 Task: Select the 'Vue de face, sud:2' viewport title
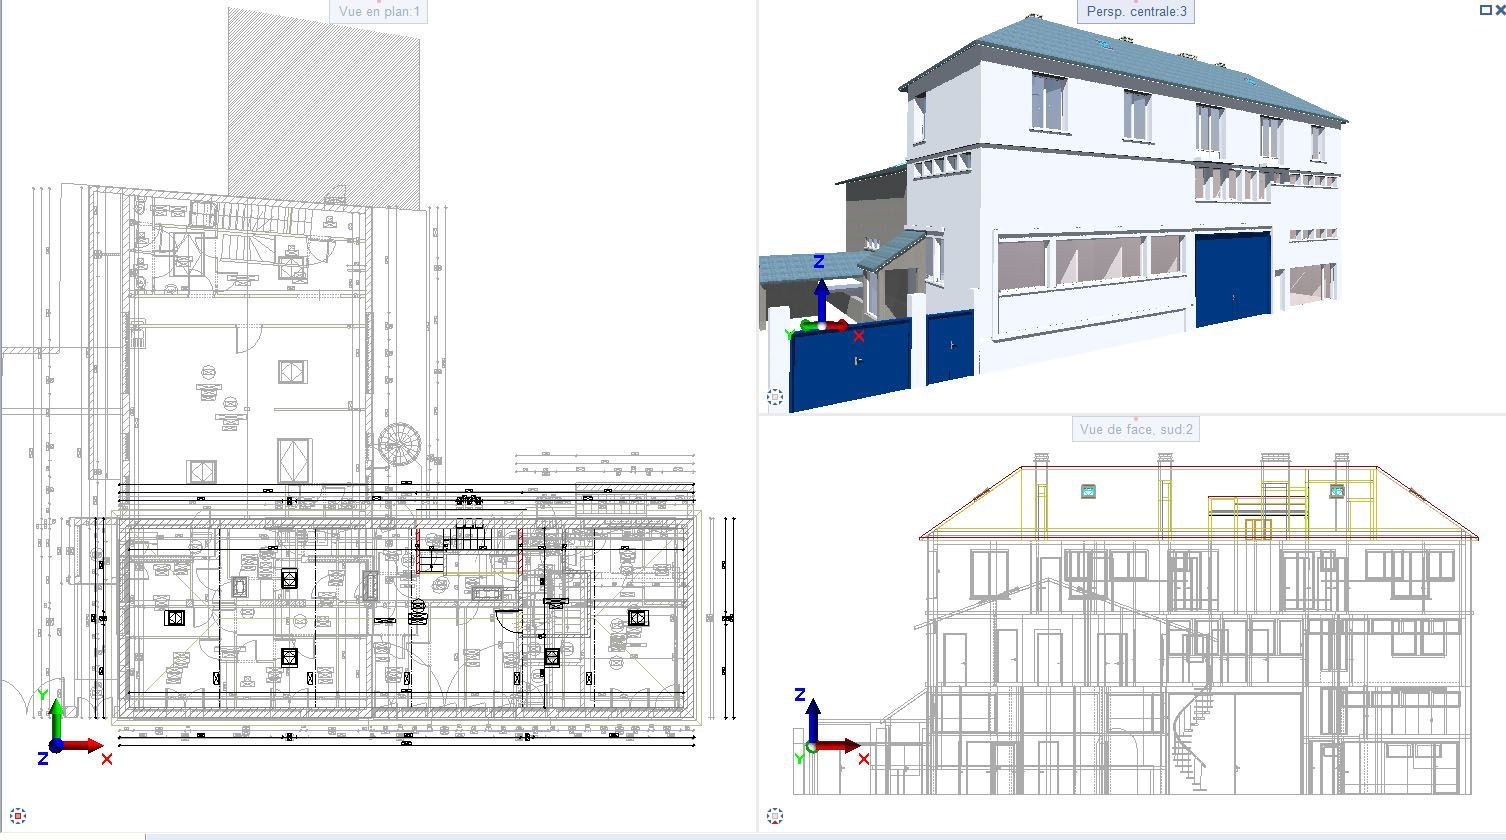[x=1136, y=430]
